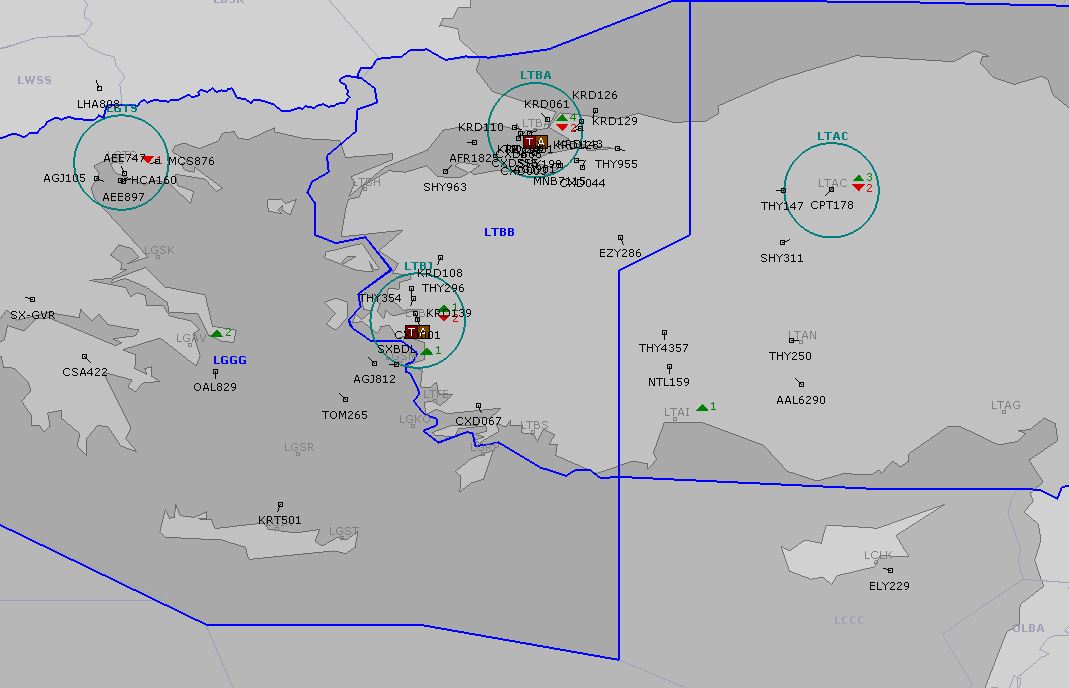Click the KRD061 callsign label
The image size is (1069, 688).
547,104
